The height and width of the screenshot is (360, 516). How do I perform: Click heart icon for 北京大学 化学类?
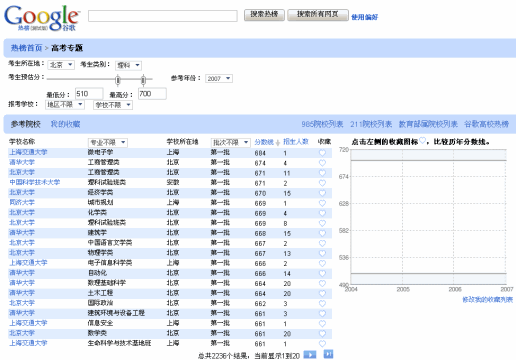(322, 213)
